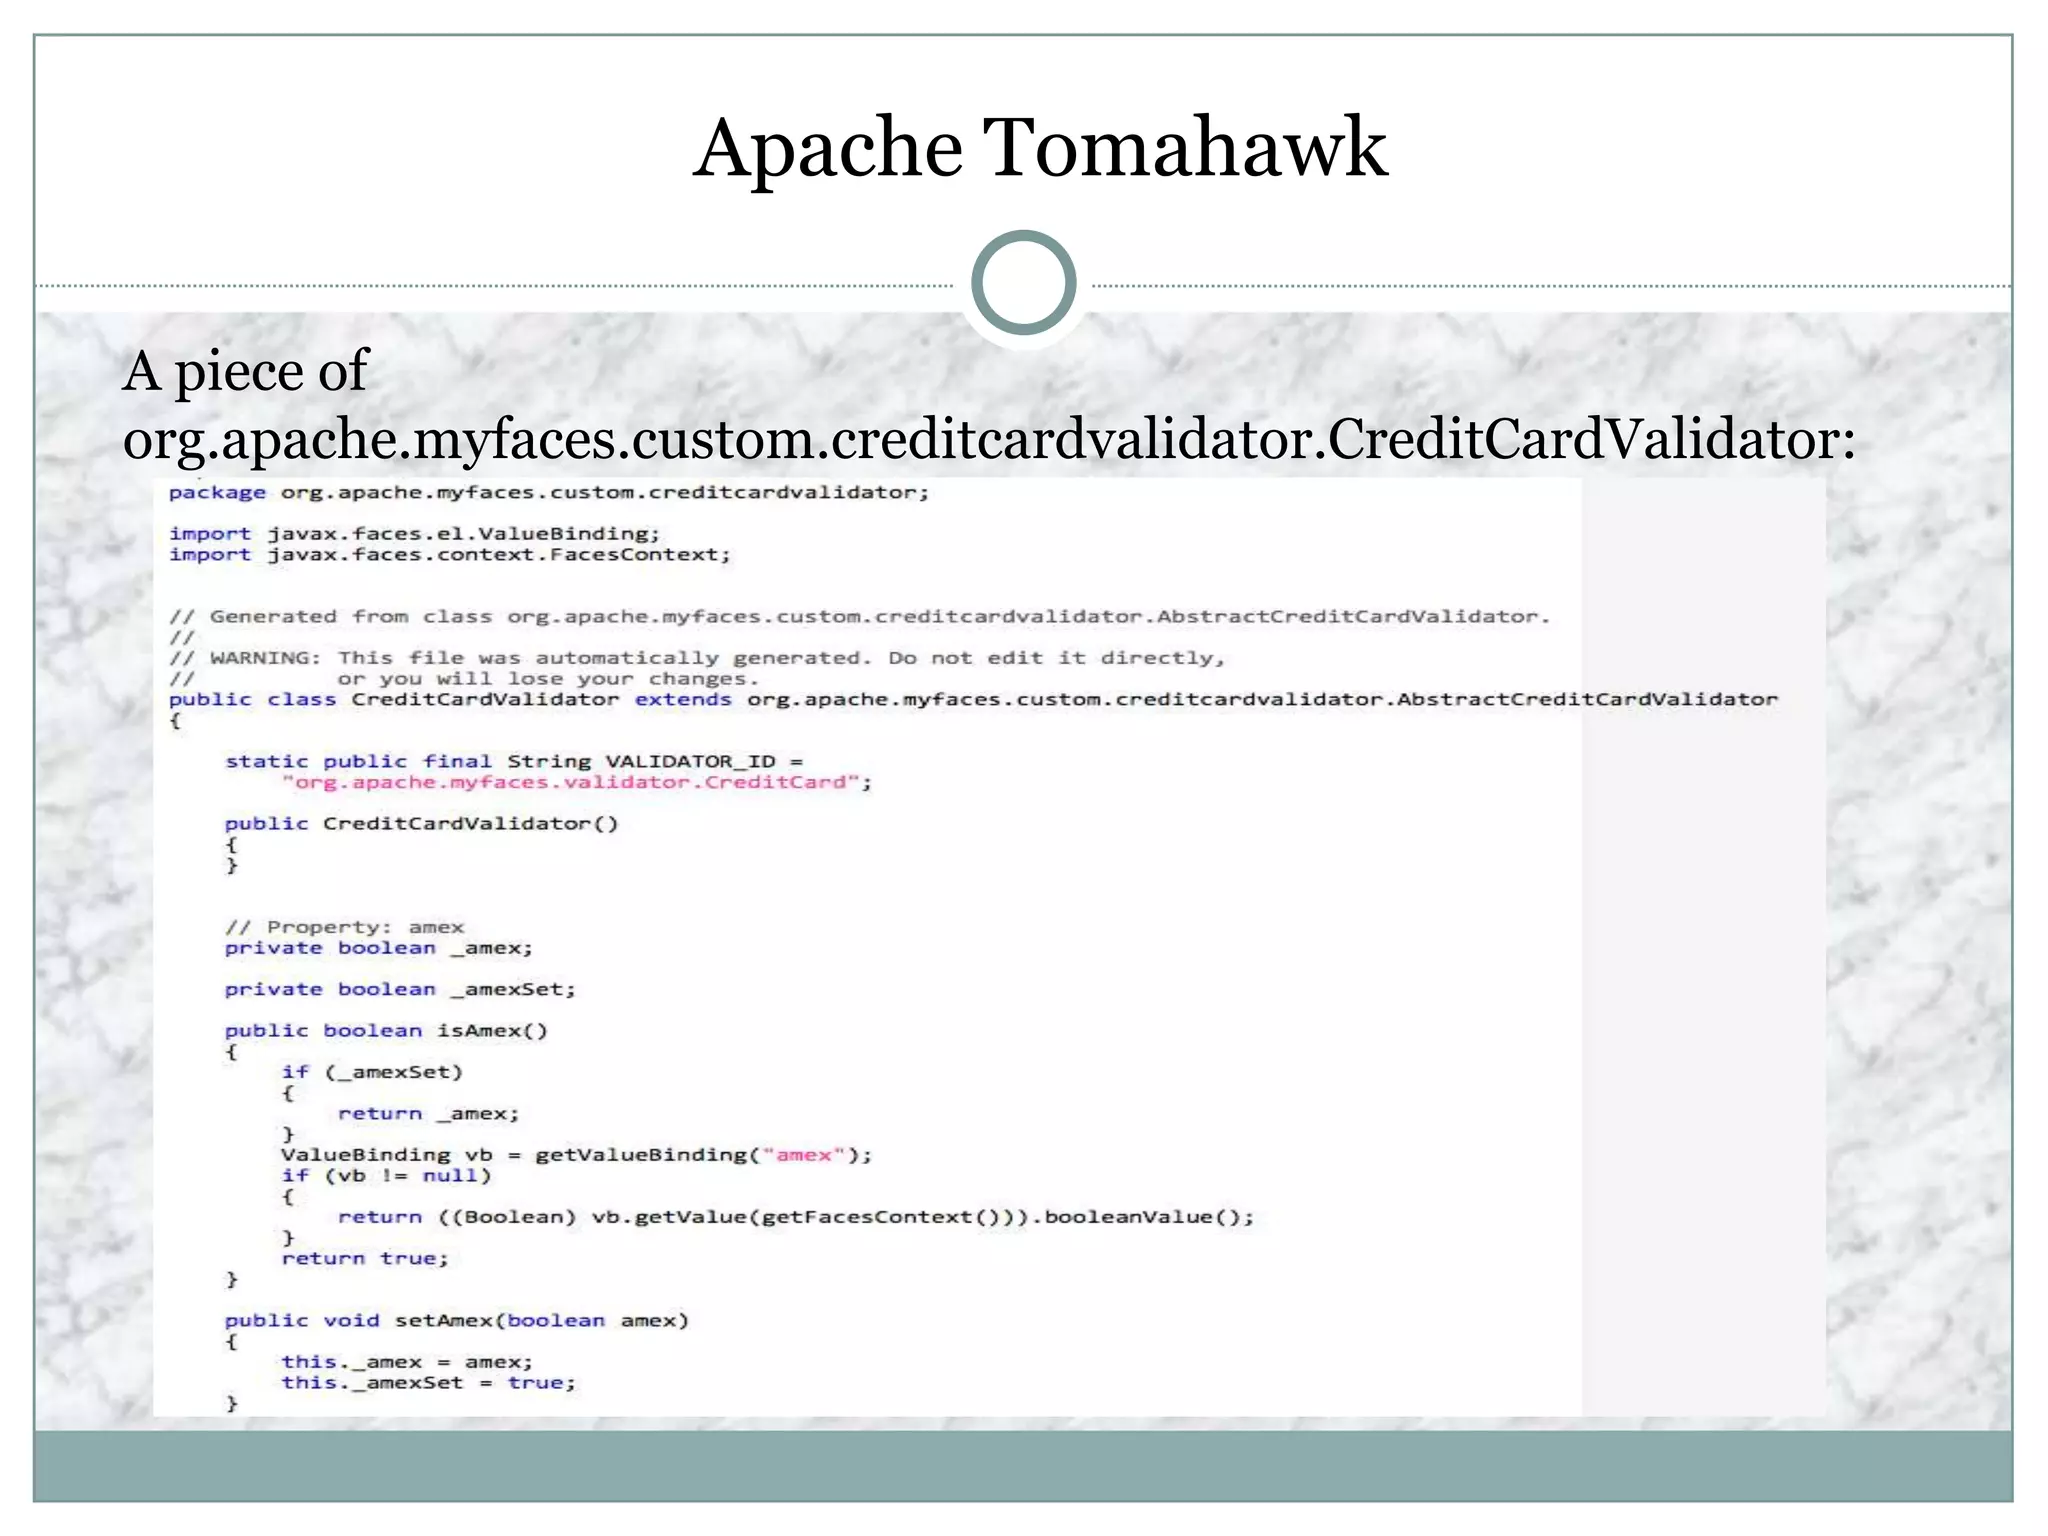
Task: Click the 'A piece of' subtitle text
Action: (x=246, y=371)
